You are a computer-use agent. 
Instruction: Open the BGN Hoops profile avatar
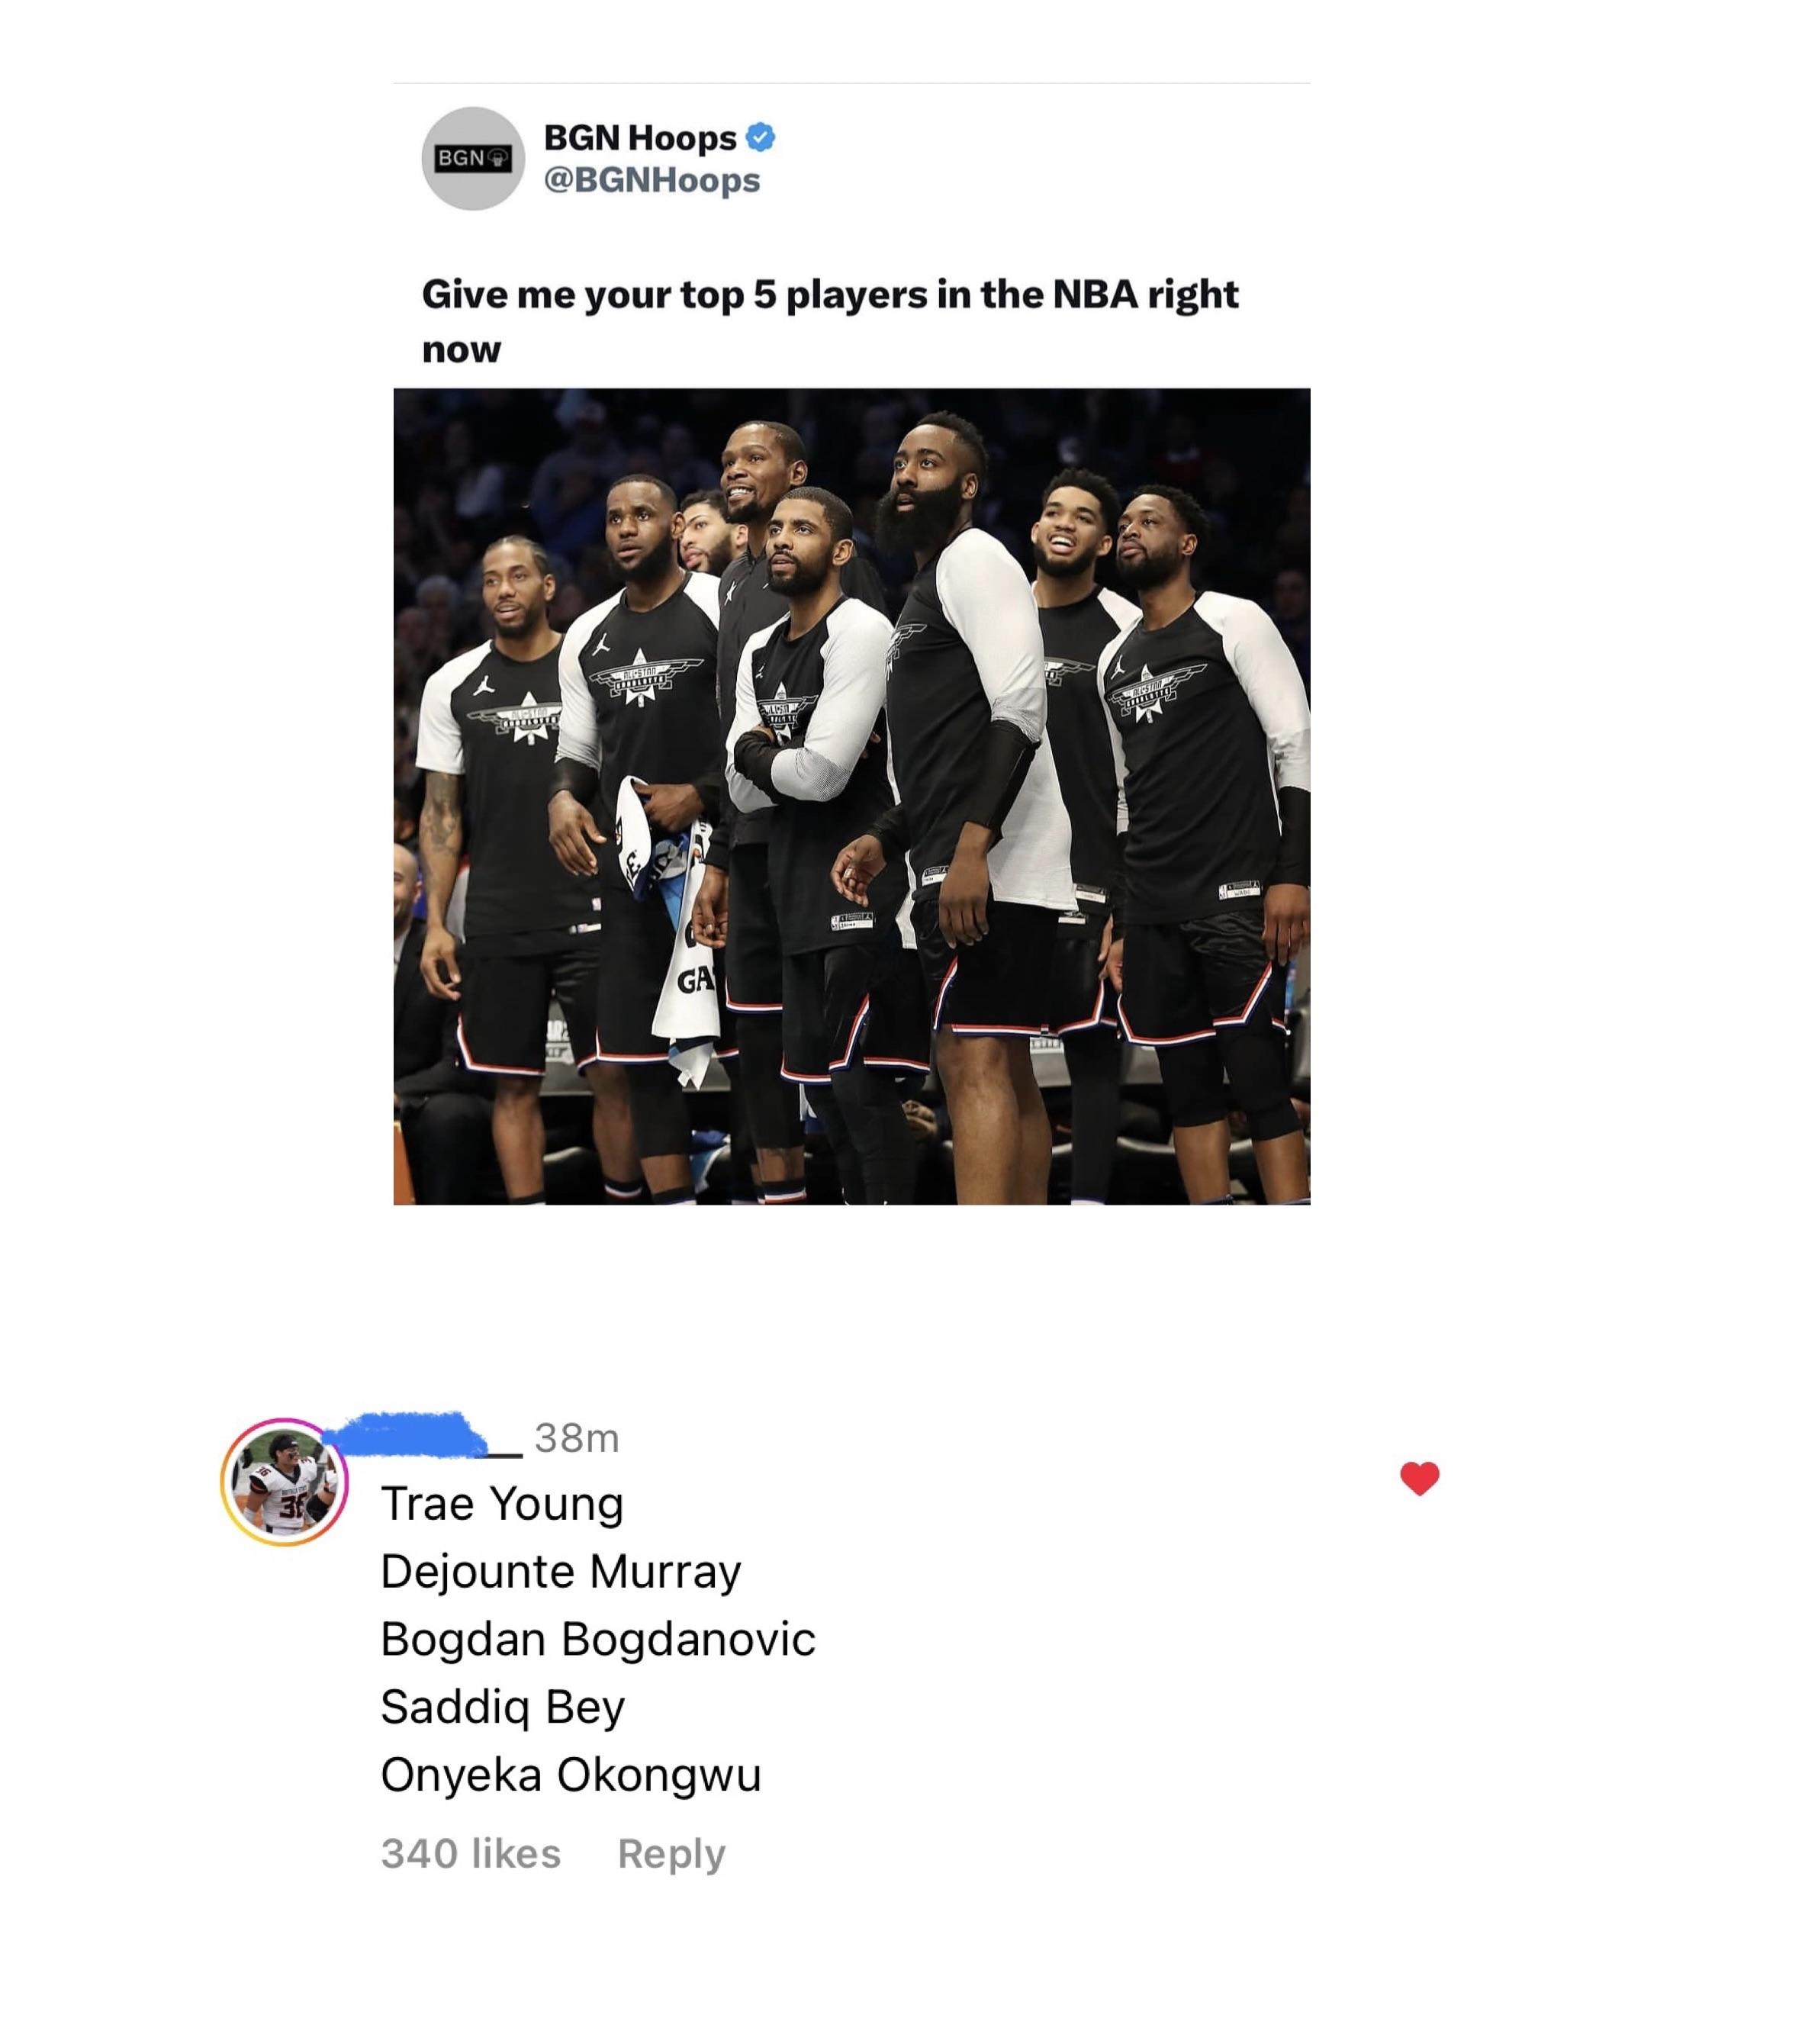[x=473, y=159]
